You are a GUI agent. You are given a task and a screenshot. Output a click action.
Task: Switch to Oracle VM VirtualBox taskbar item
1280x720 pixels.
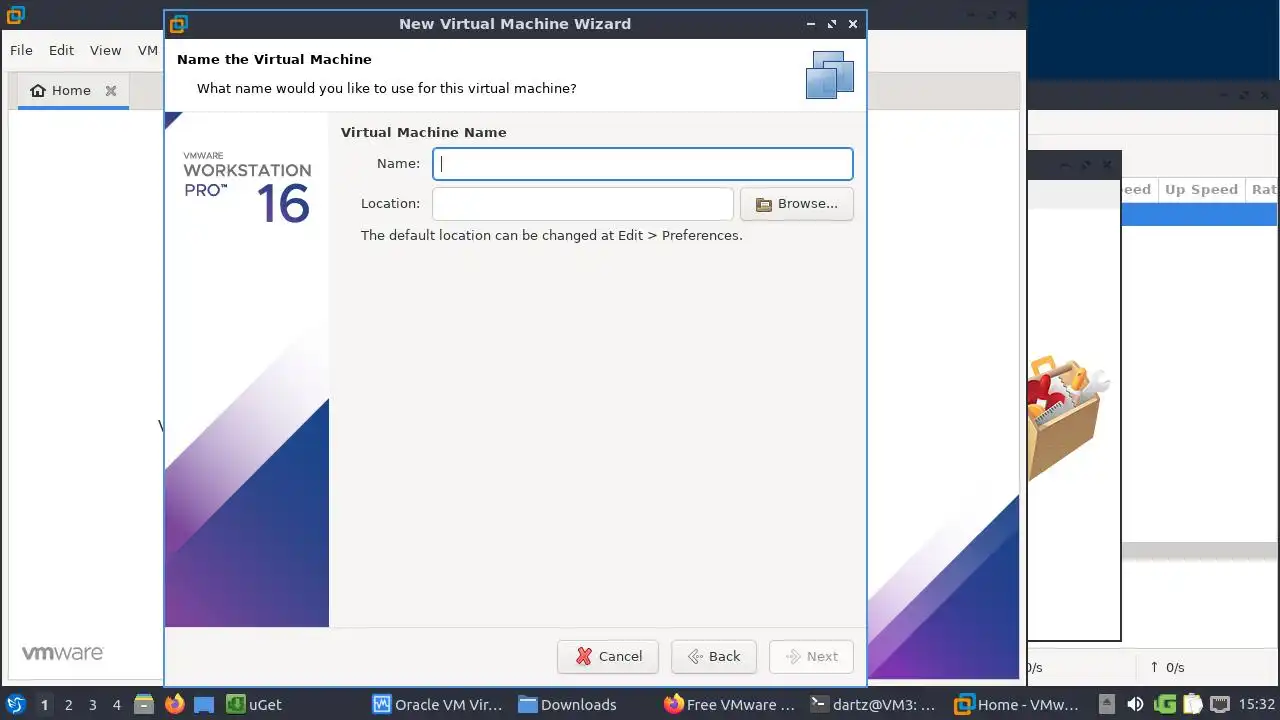pos(438,705)
